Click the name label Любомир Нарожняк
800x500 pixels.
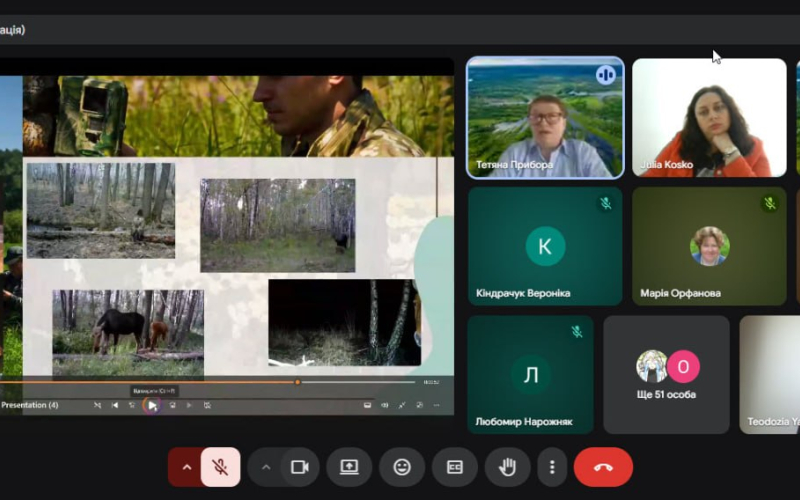click(524, 422)
